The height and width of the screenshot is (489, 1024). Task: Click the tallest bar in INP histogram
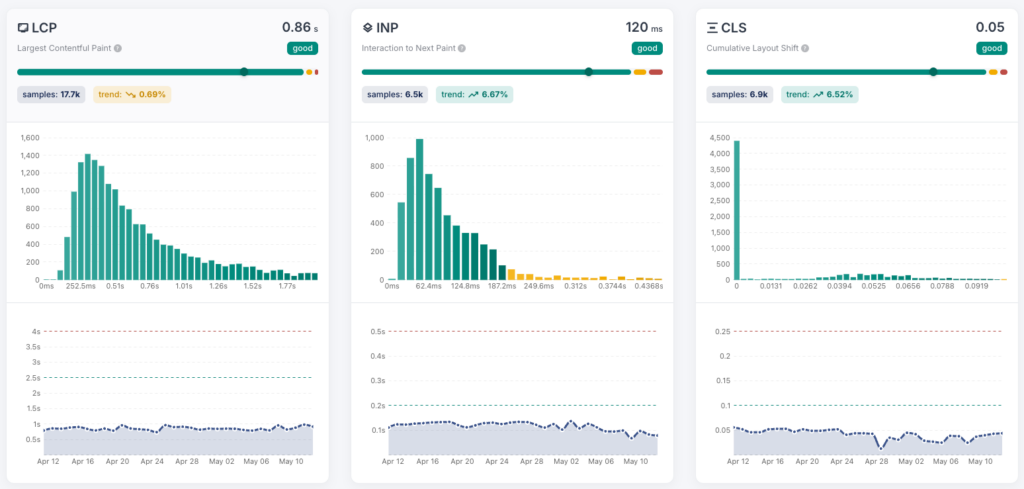click(x=419, y=210)
